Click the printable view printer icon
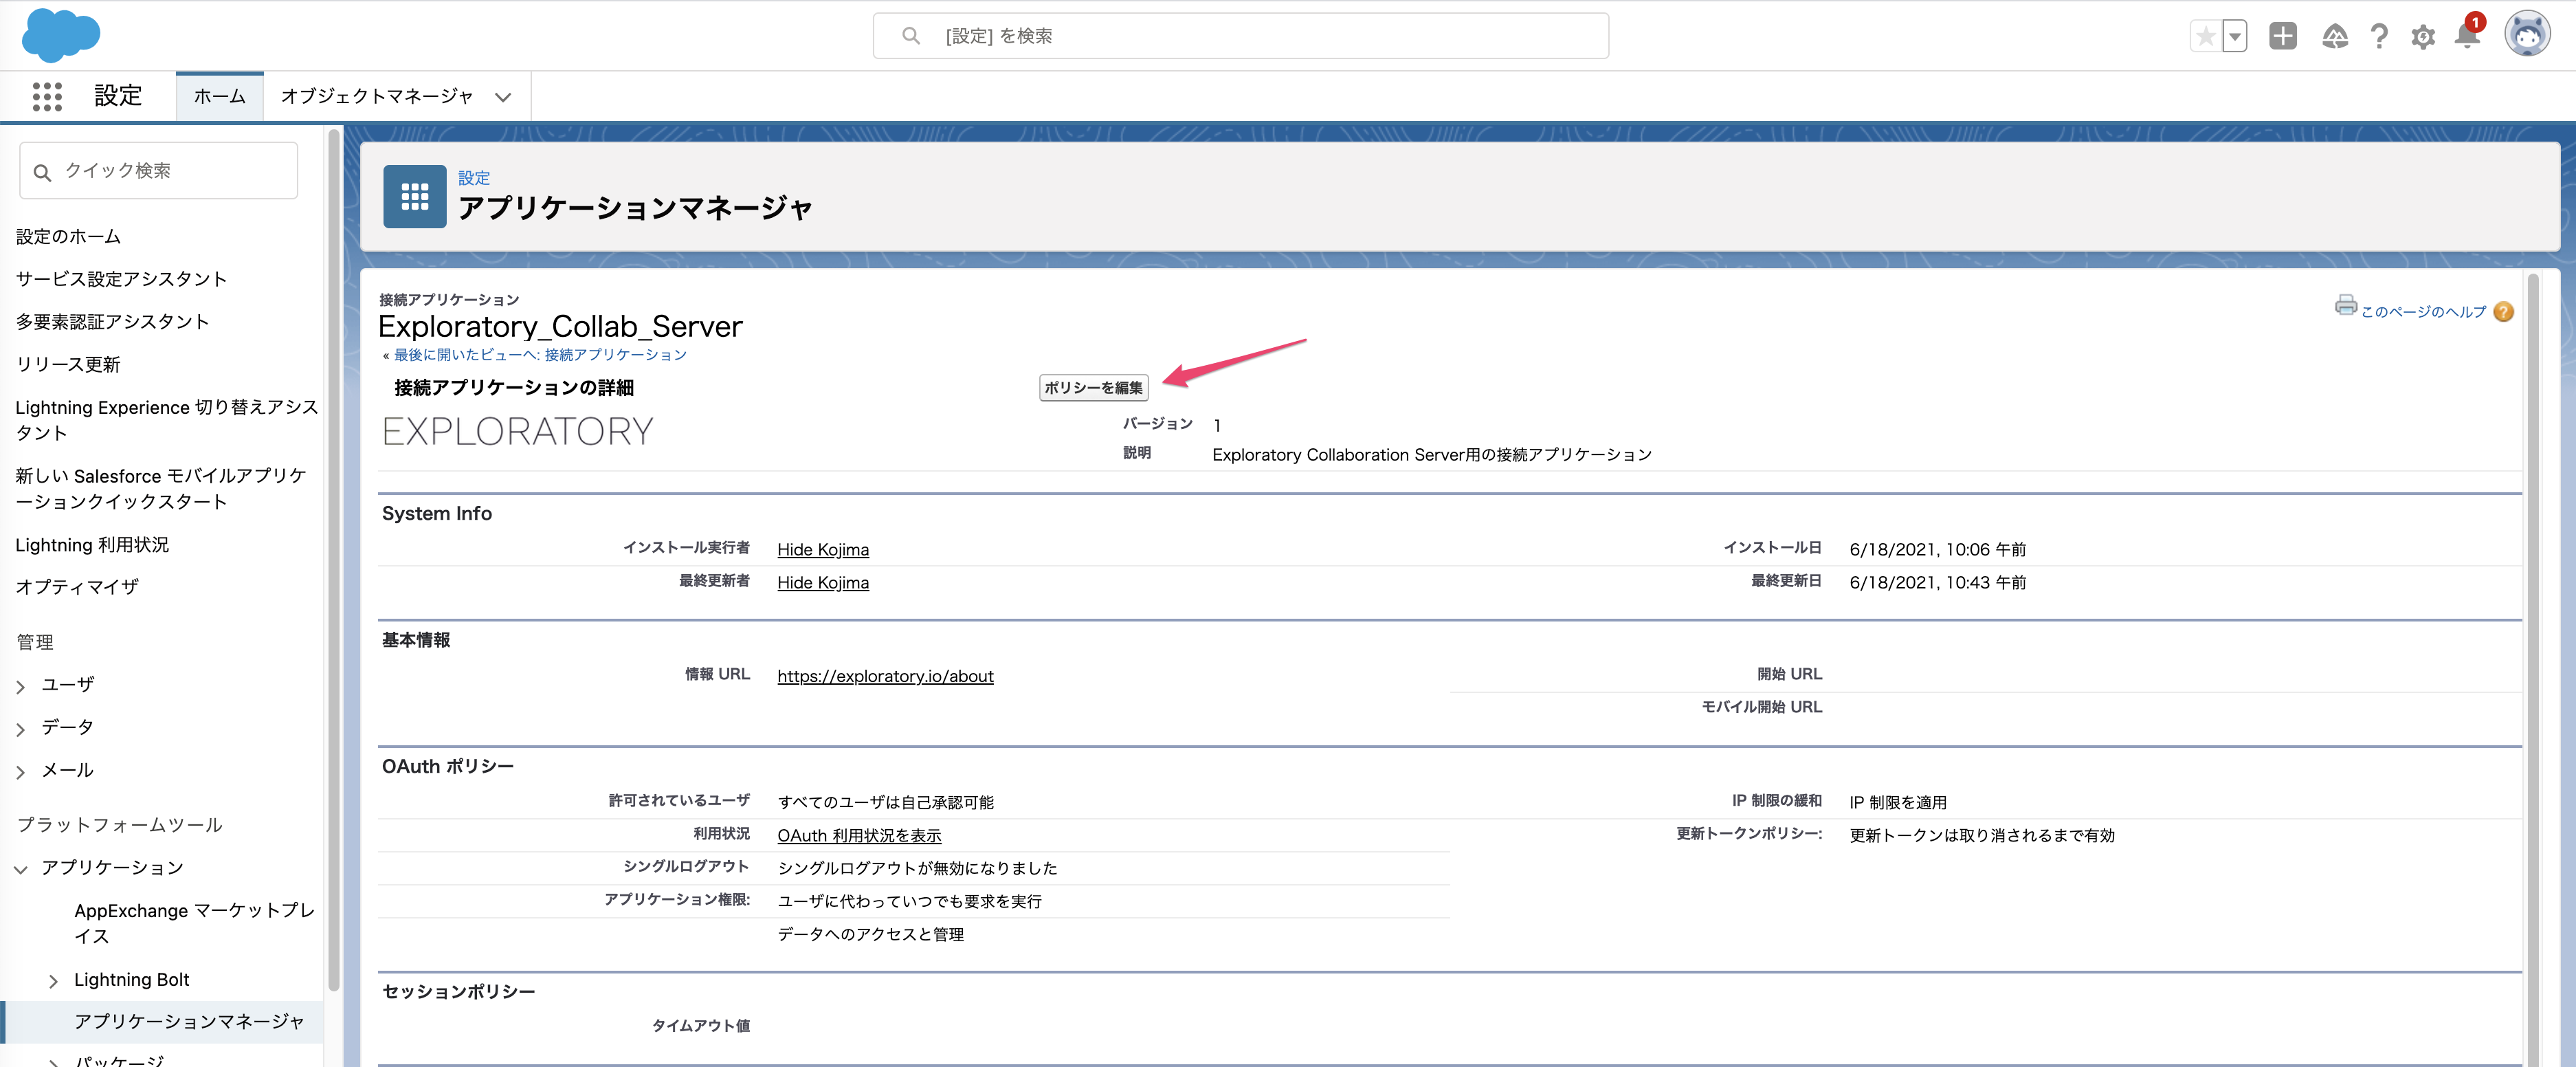 click(2345, 305)
